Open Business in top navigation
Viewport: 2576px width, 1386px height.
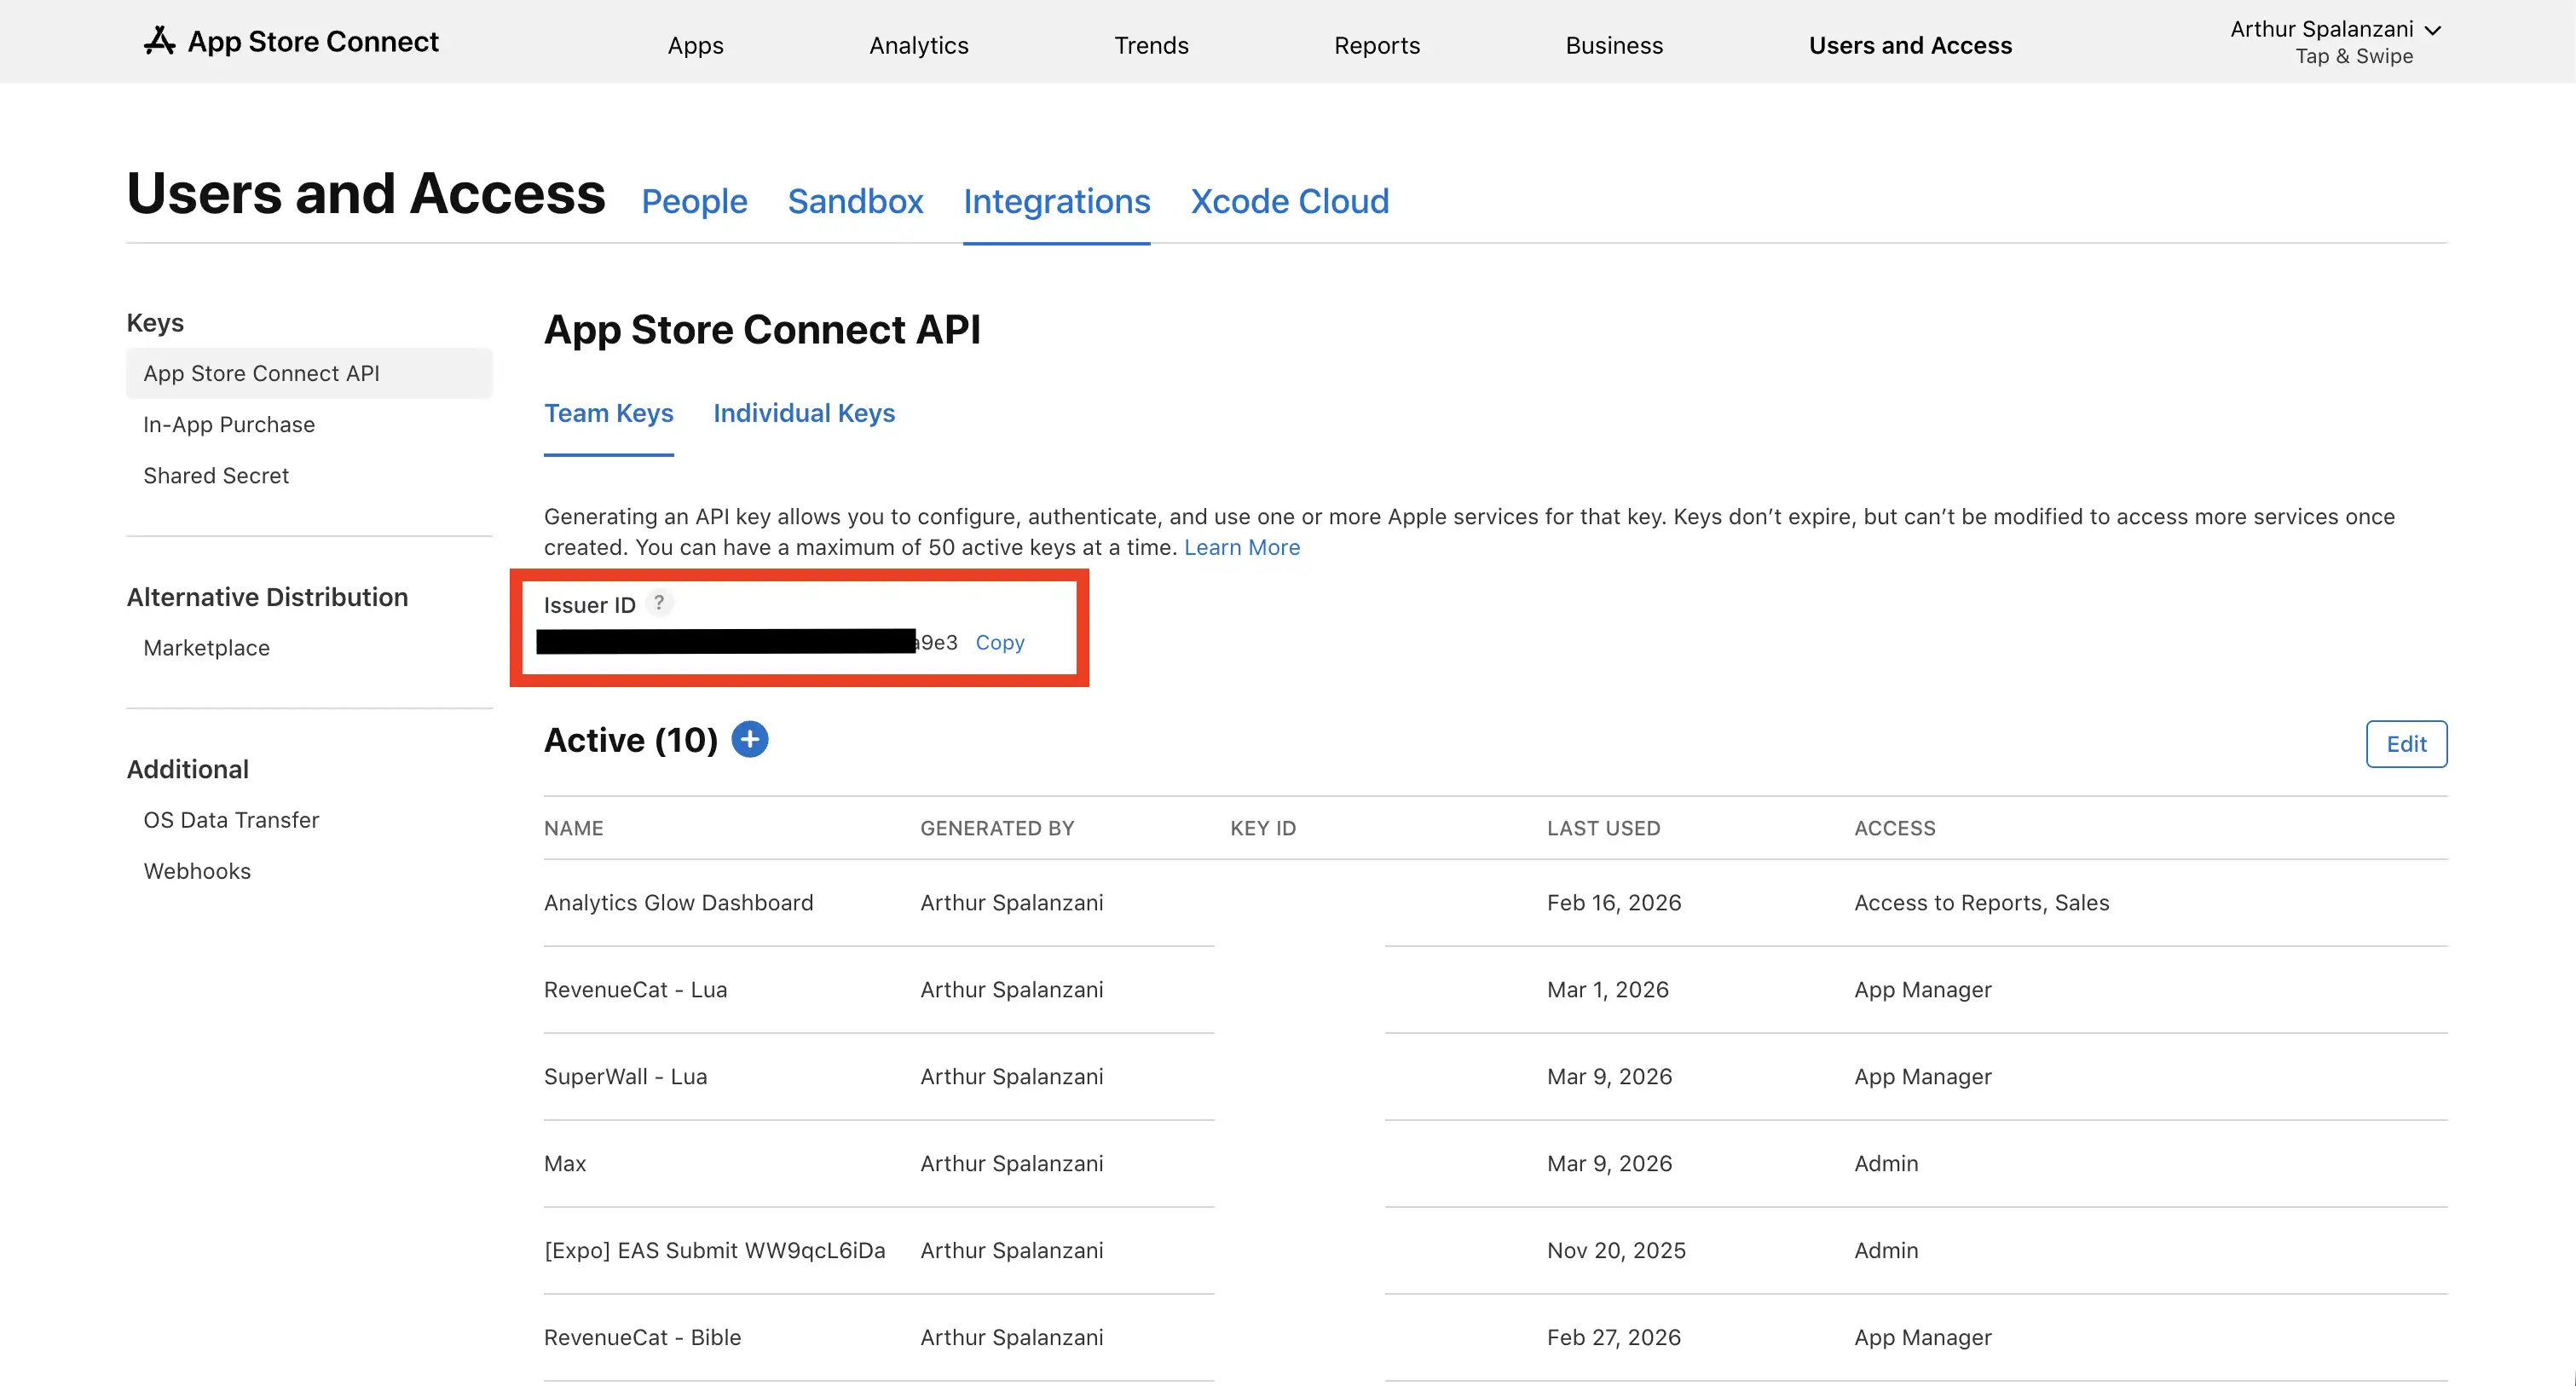(1614, 45)
